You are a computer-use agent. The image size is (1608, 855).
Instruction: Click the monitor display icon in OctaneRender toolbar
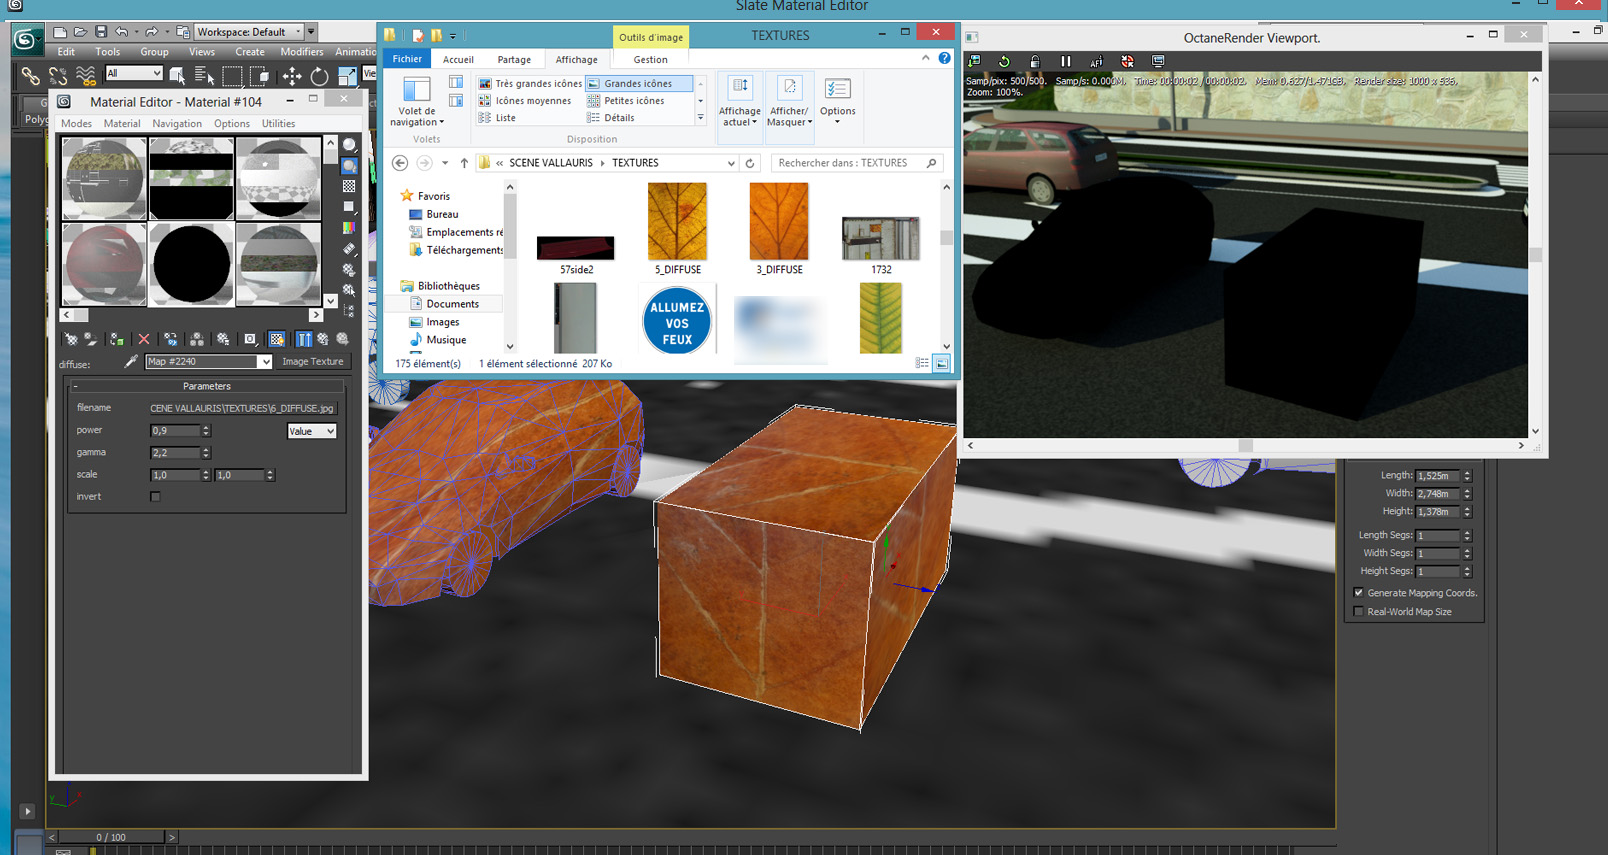pos(1158,61)
